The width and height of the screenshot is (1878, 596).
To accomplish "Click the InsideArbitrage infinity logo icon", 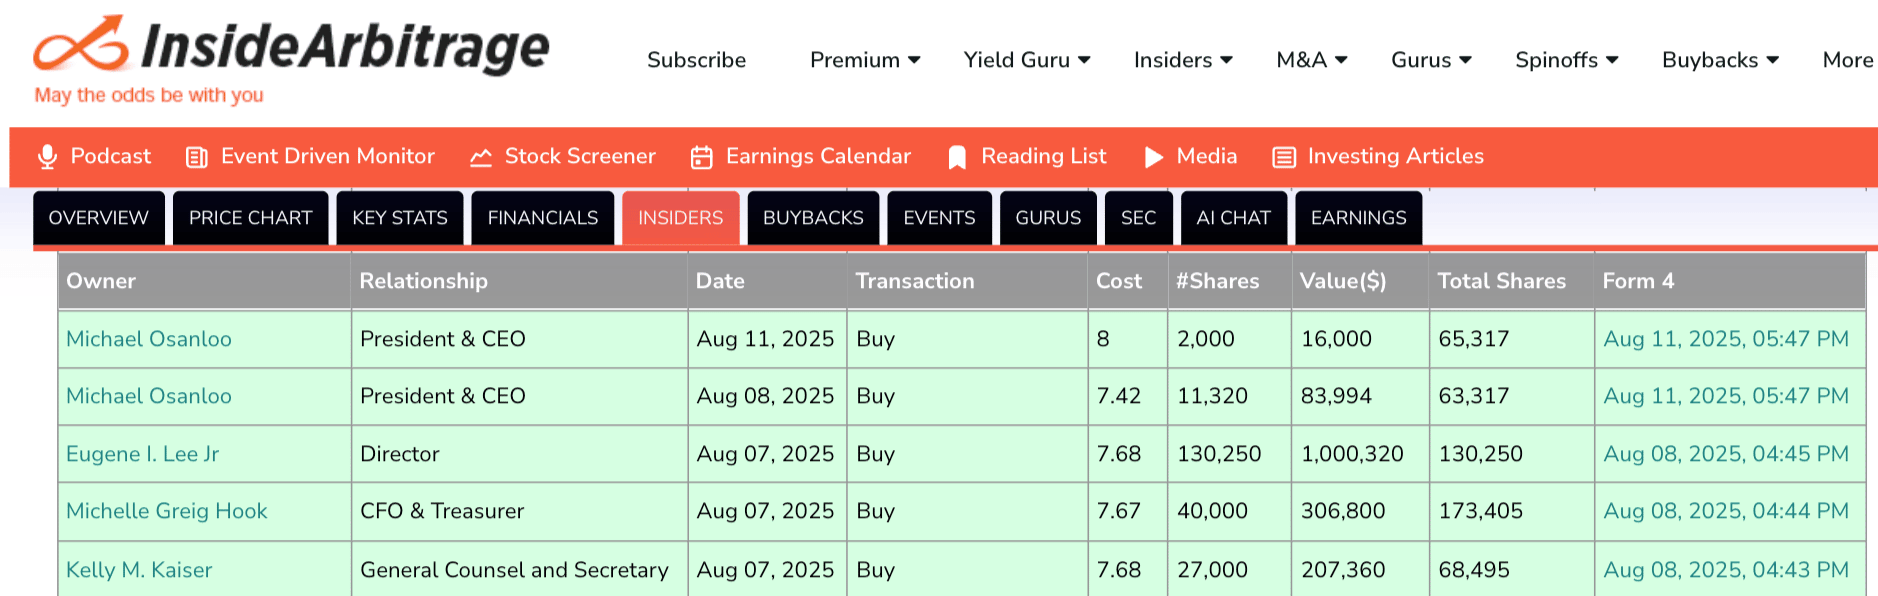I will 82,44.
